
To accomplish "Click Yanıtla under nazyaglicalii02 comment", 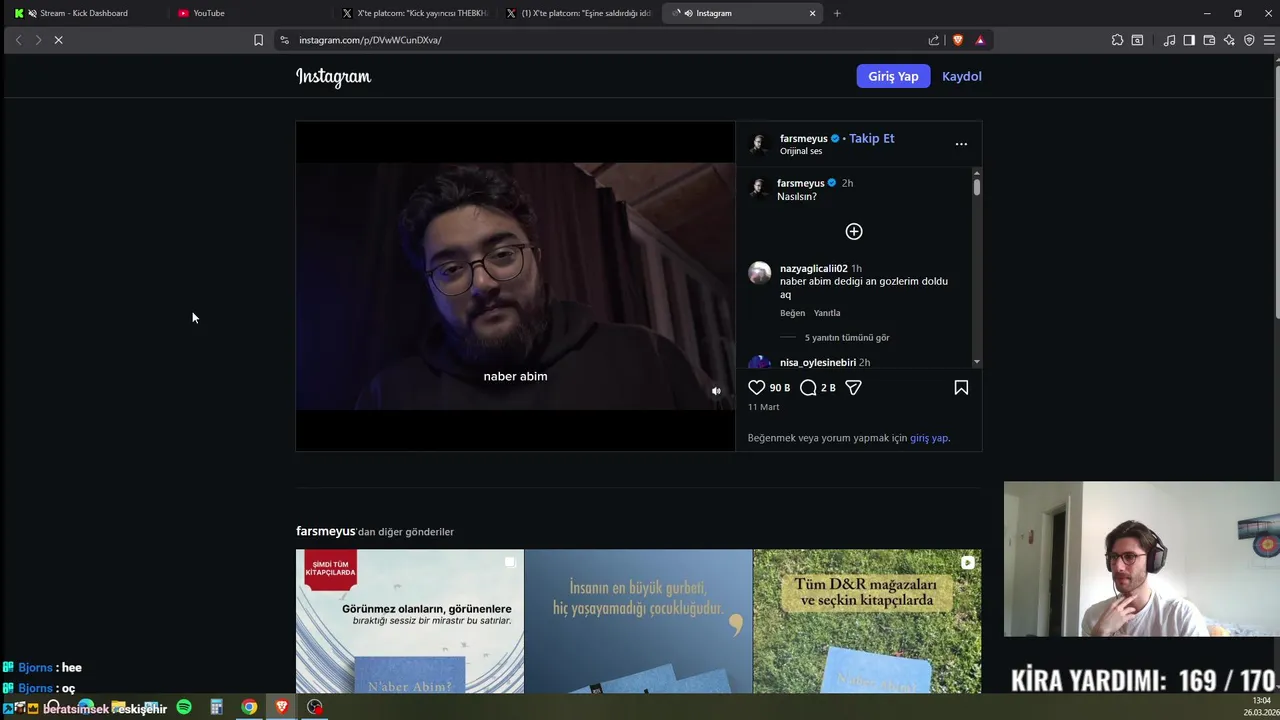I will click(x=827, y=313).
